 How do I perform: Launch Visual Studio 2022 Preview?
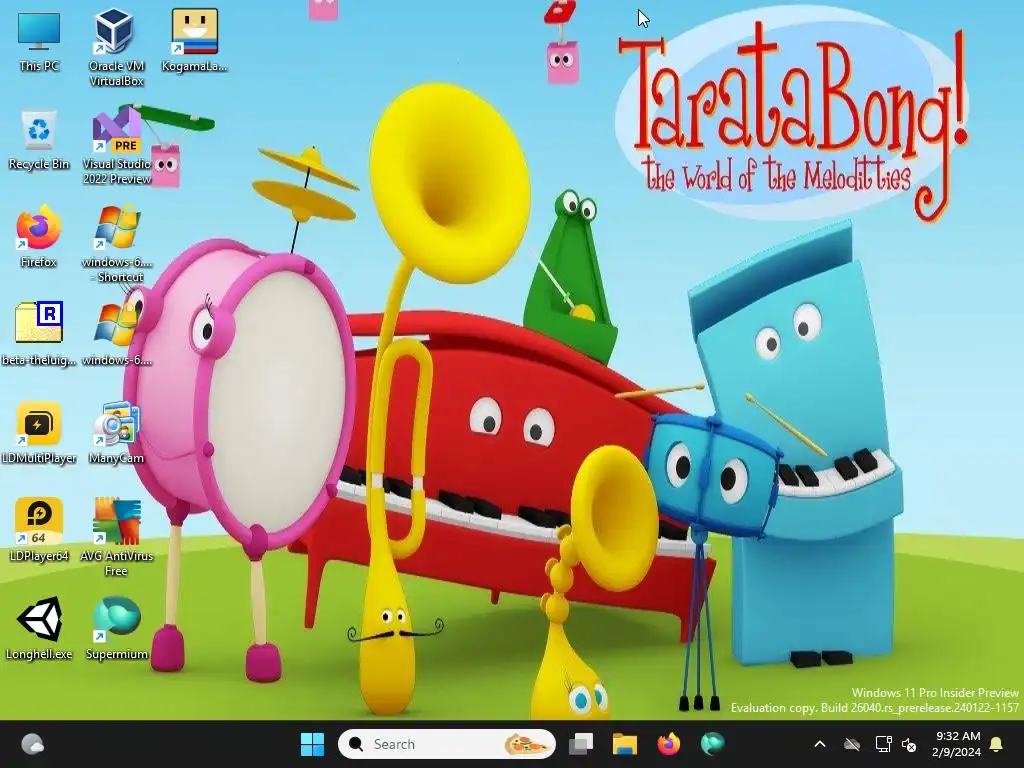point(117,147)
